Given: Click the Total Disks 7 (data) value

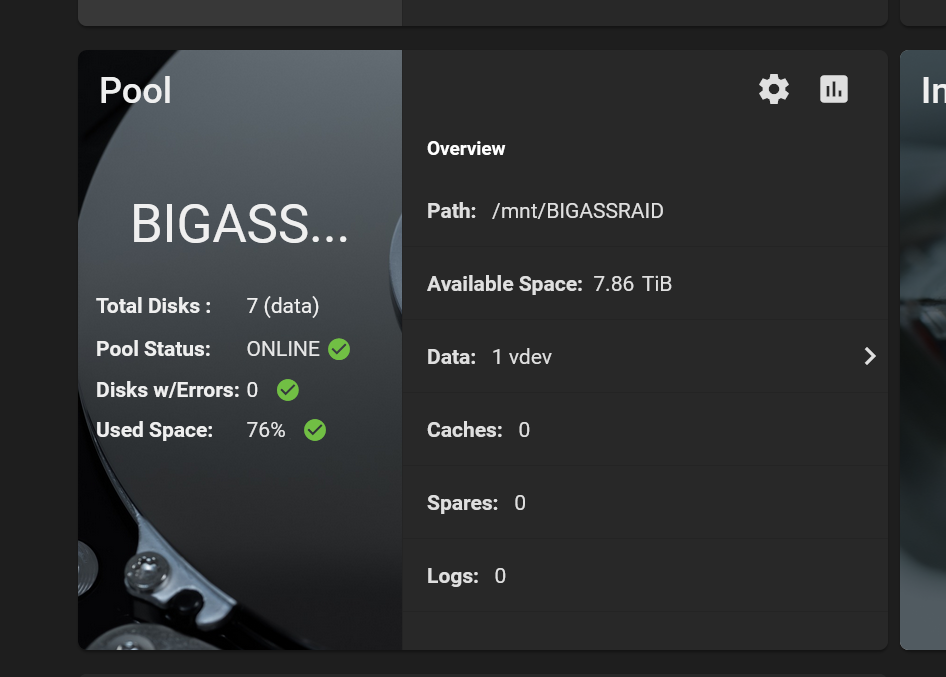Looking at the screenshot, I should click(x=282, y=306).
